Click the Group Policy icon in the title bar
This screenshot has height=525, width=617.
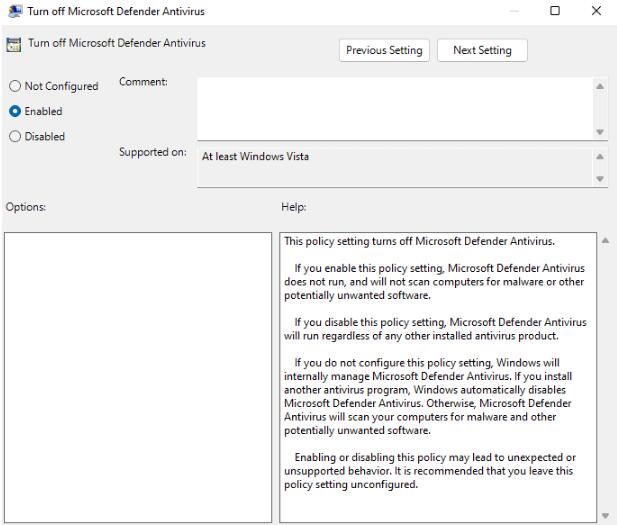[13, 10]
